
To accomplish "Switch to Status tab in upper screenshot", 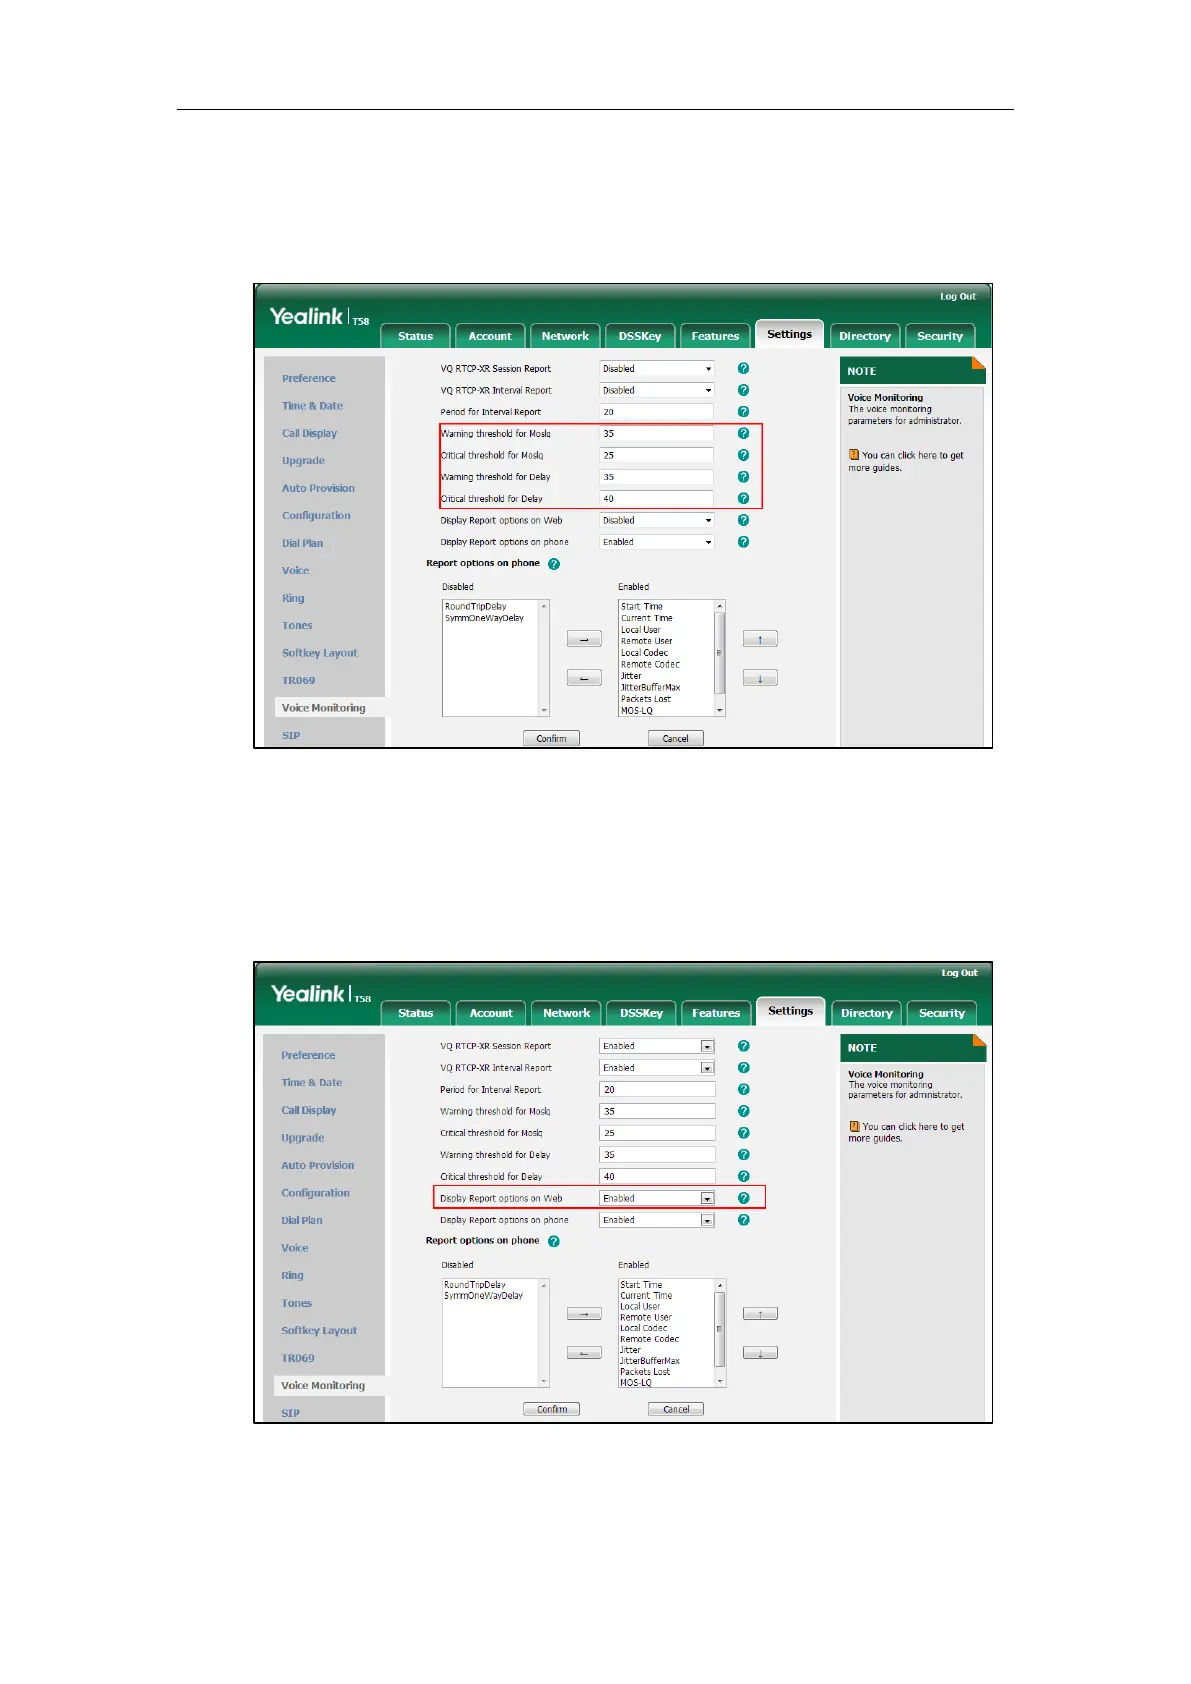I will (x=416, y=336).
